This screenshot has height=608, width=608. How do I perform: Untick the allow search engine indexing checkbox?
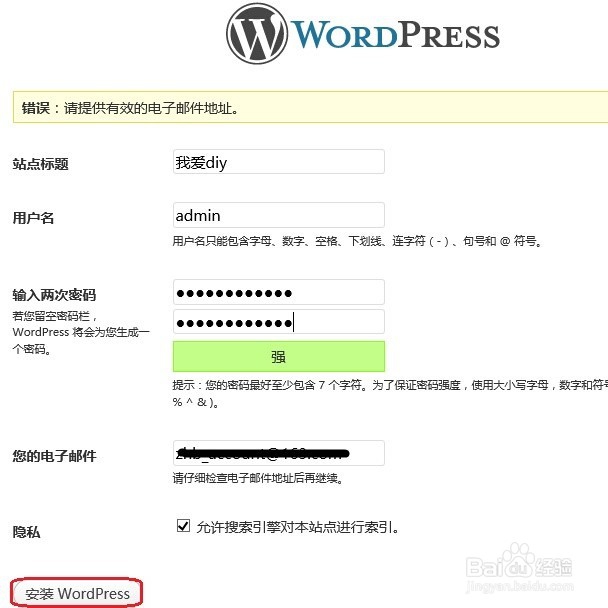pyautogui.click(x=183, y=526)
